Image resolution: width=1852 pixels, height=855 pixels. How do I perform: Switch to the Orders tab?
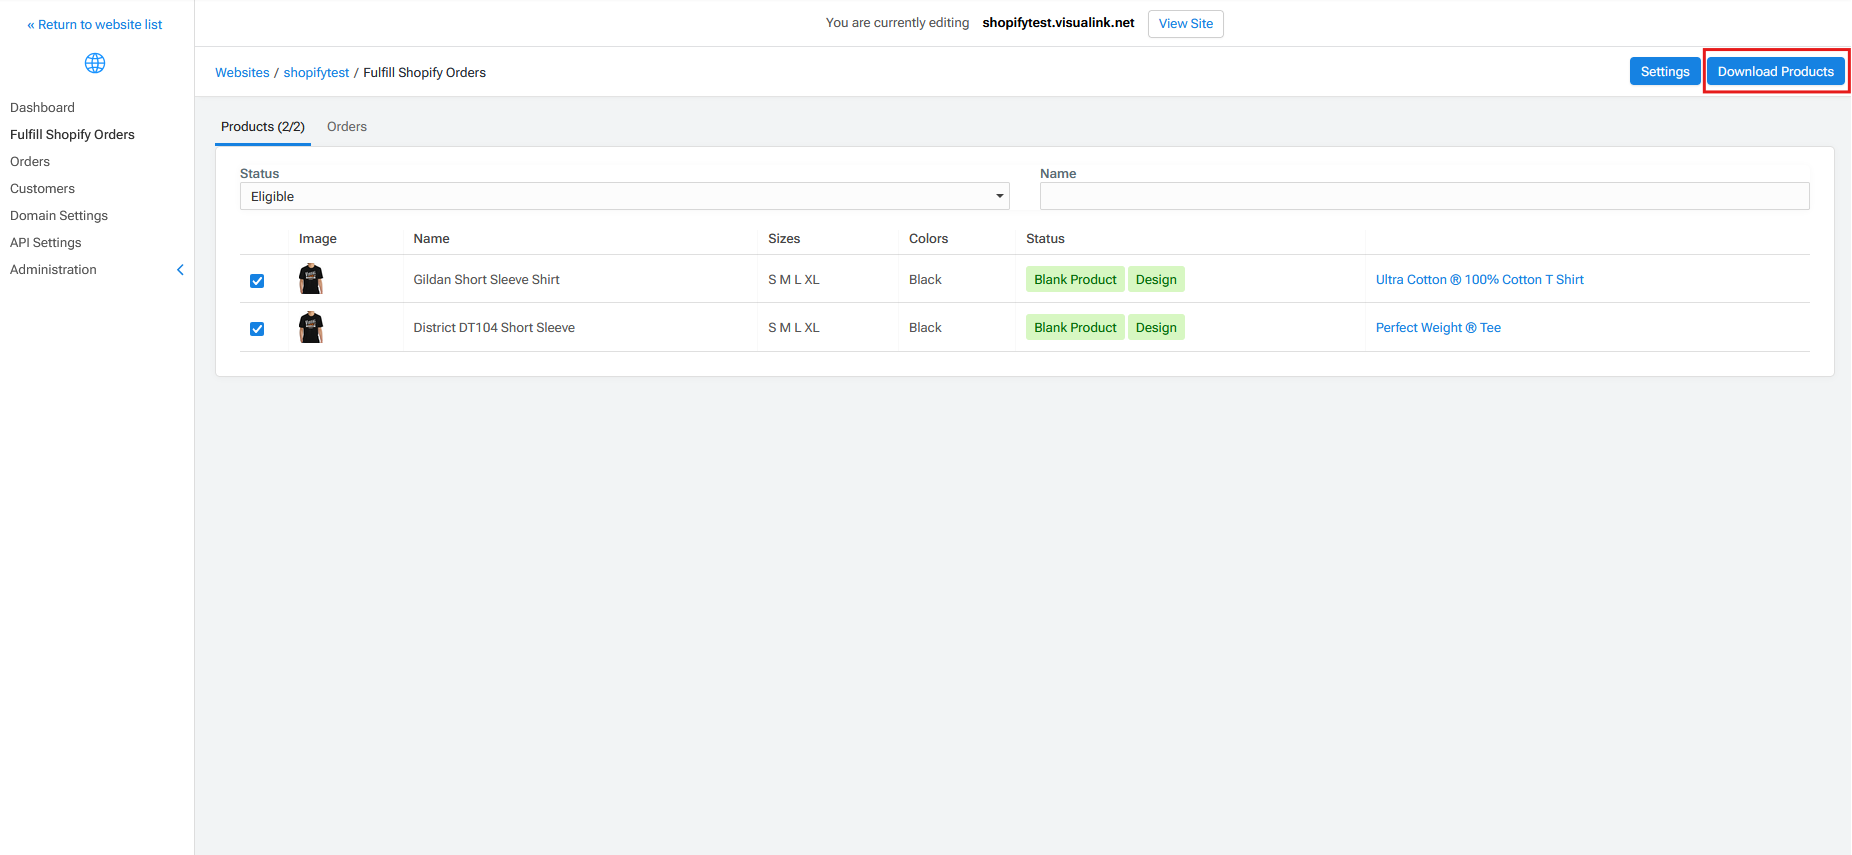tap(346, 127)
